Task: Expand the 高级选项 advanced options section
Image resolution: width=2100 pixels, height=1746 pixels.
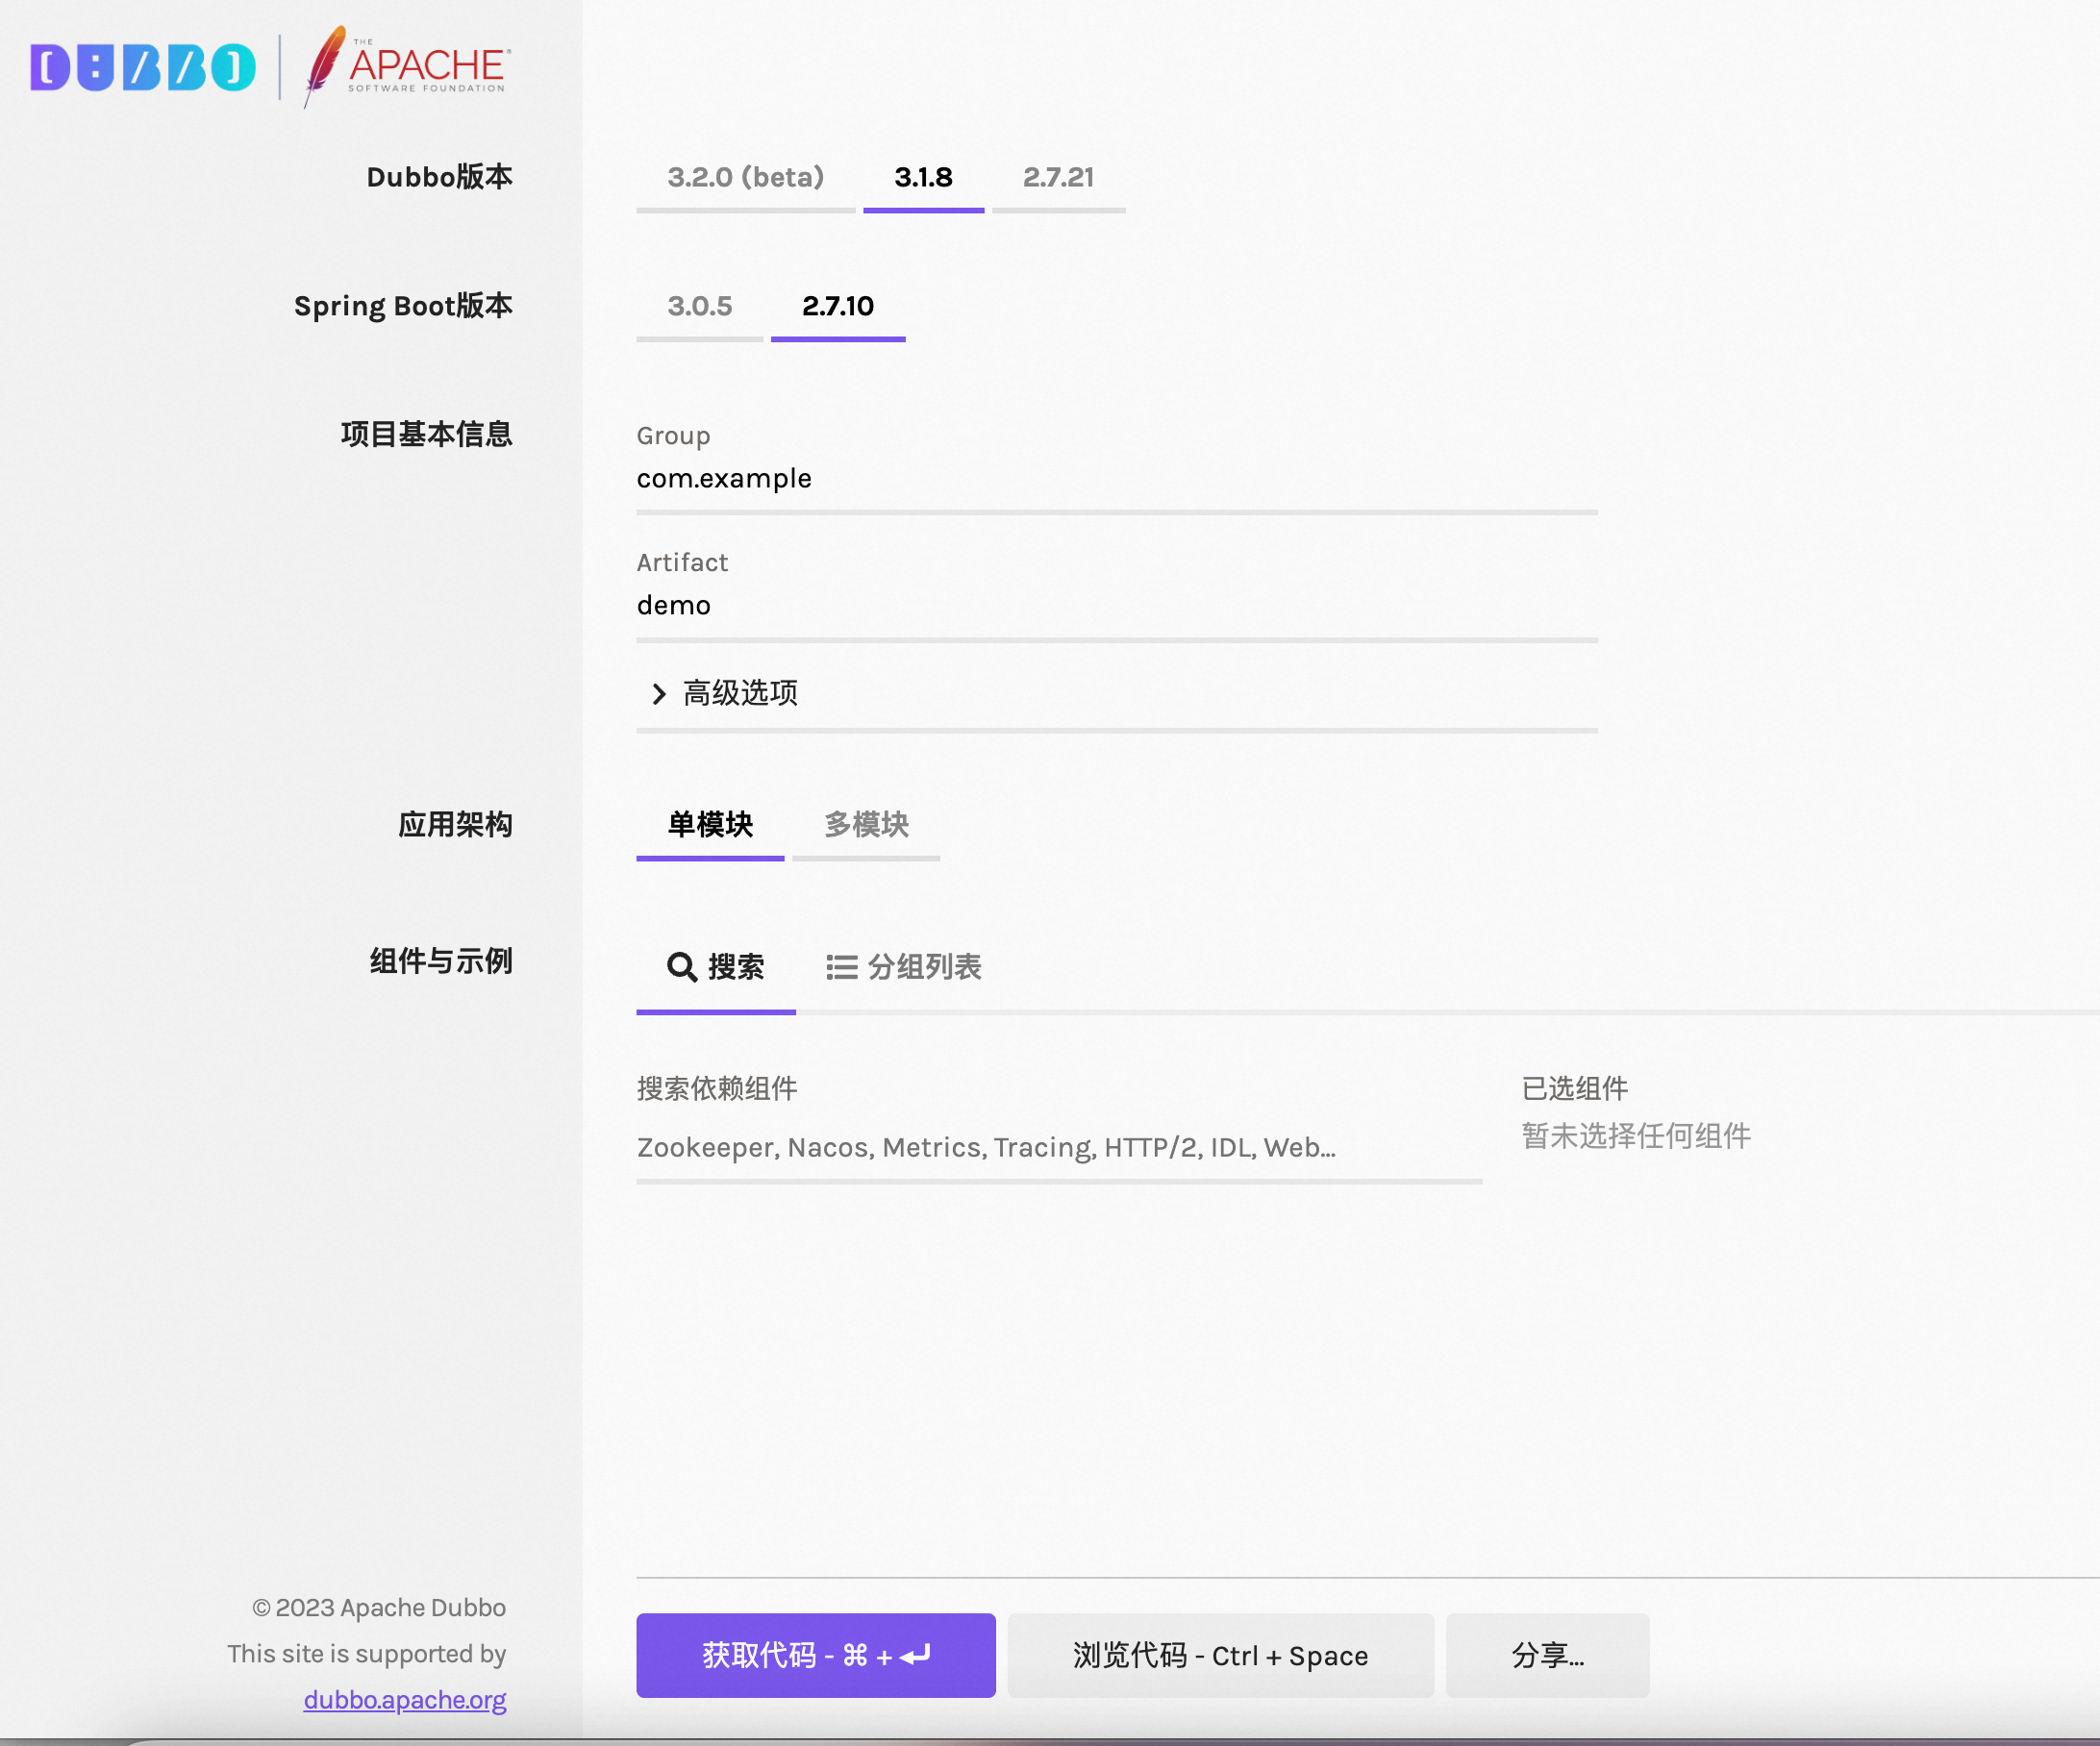Action: pos(739,693)
